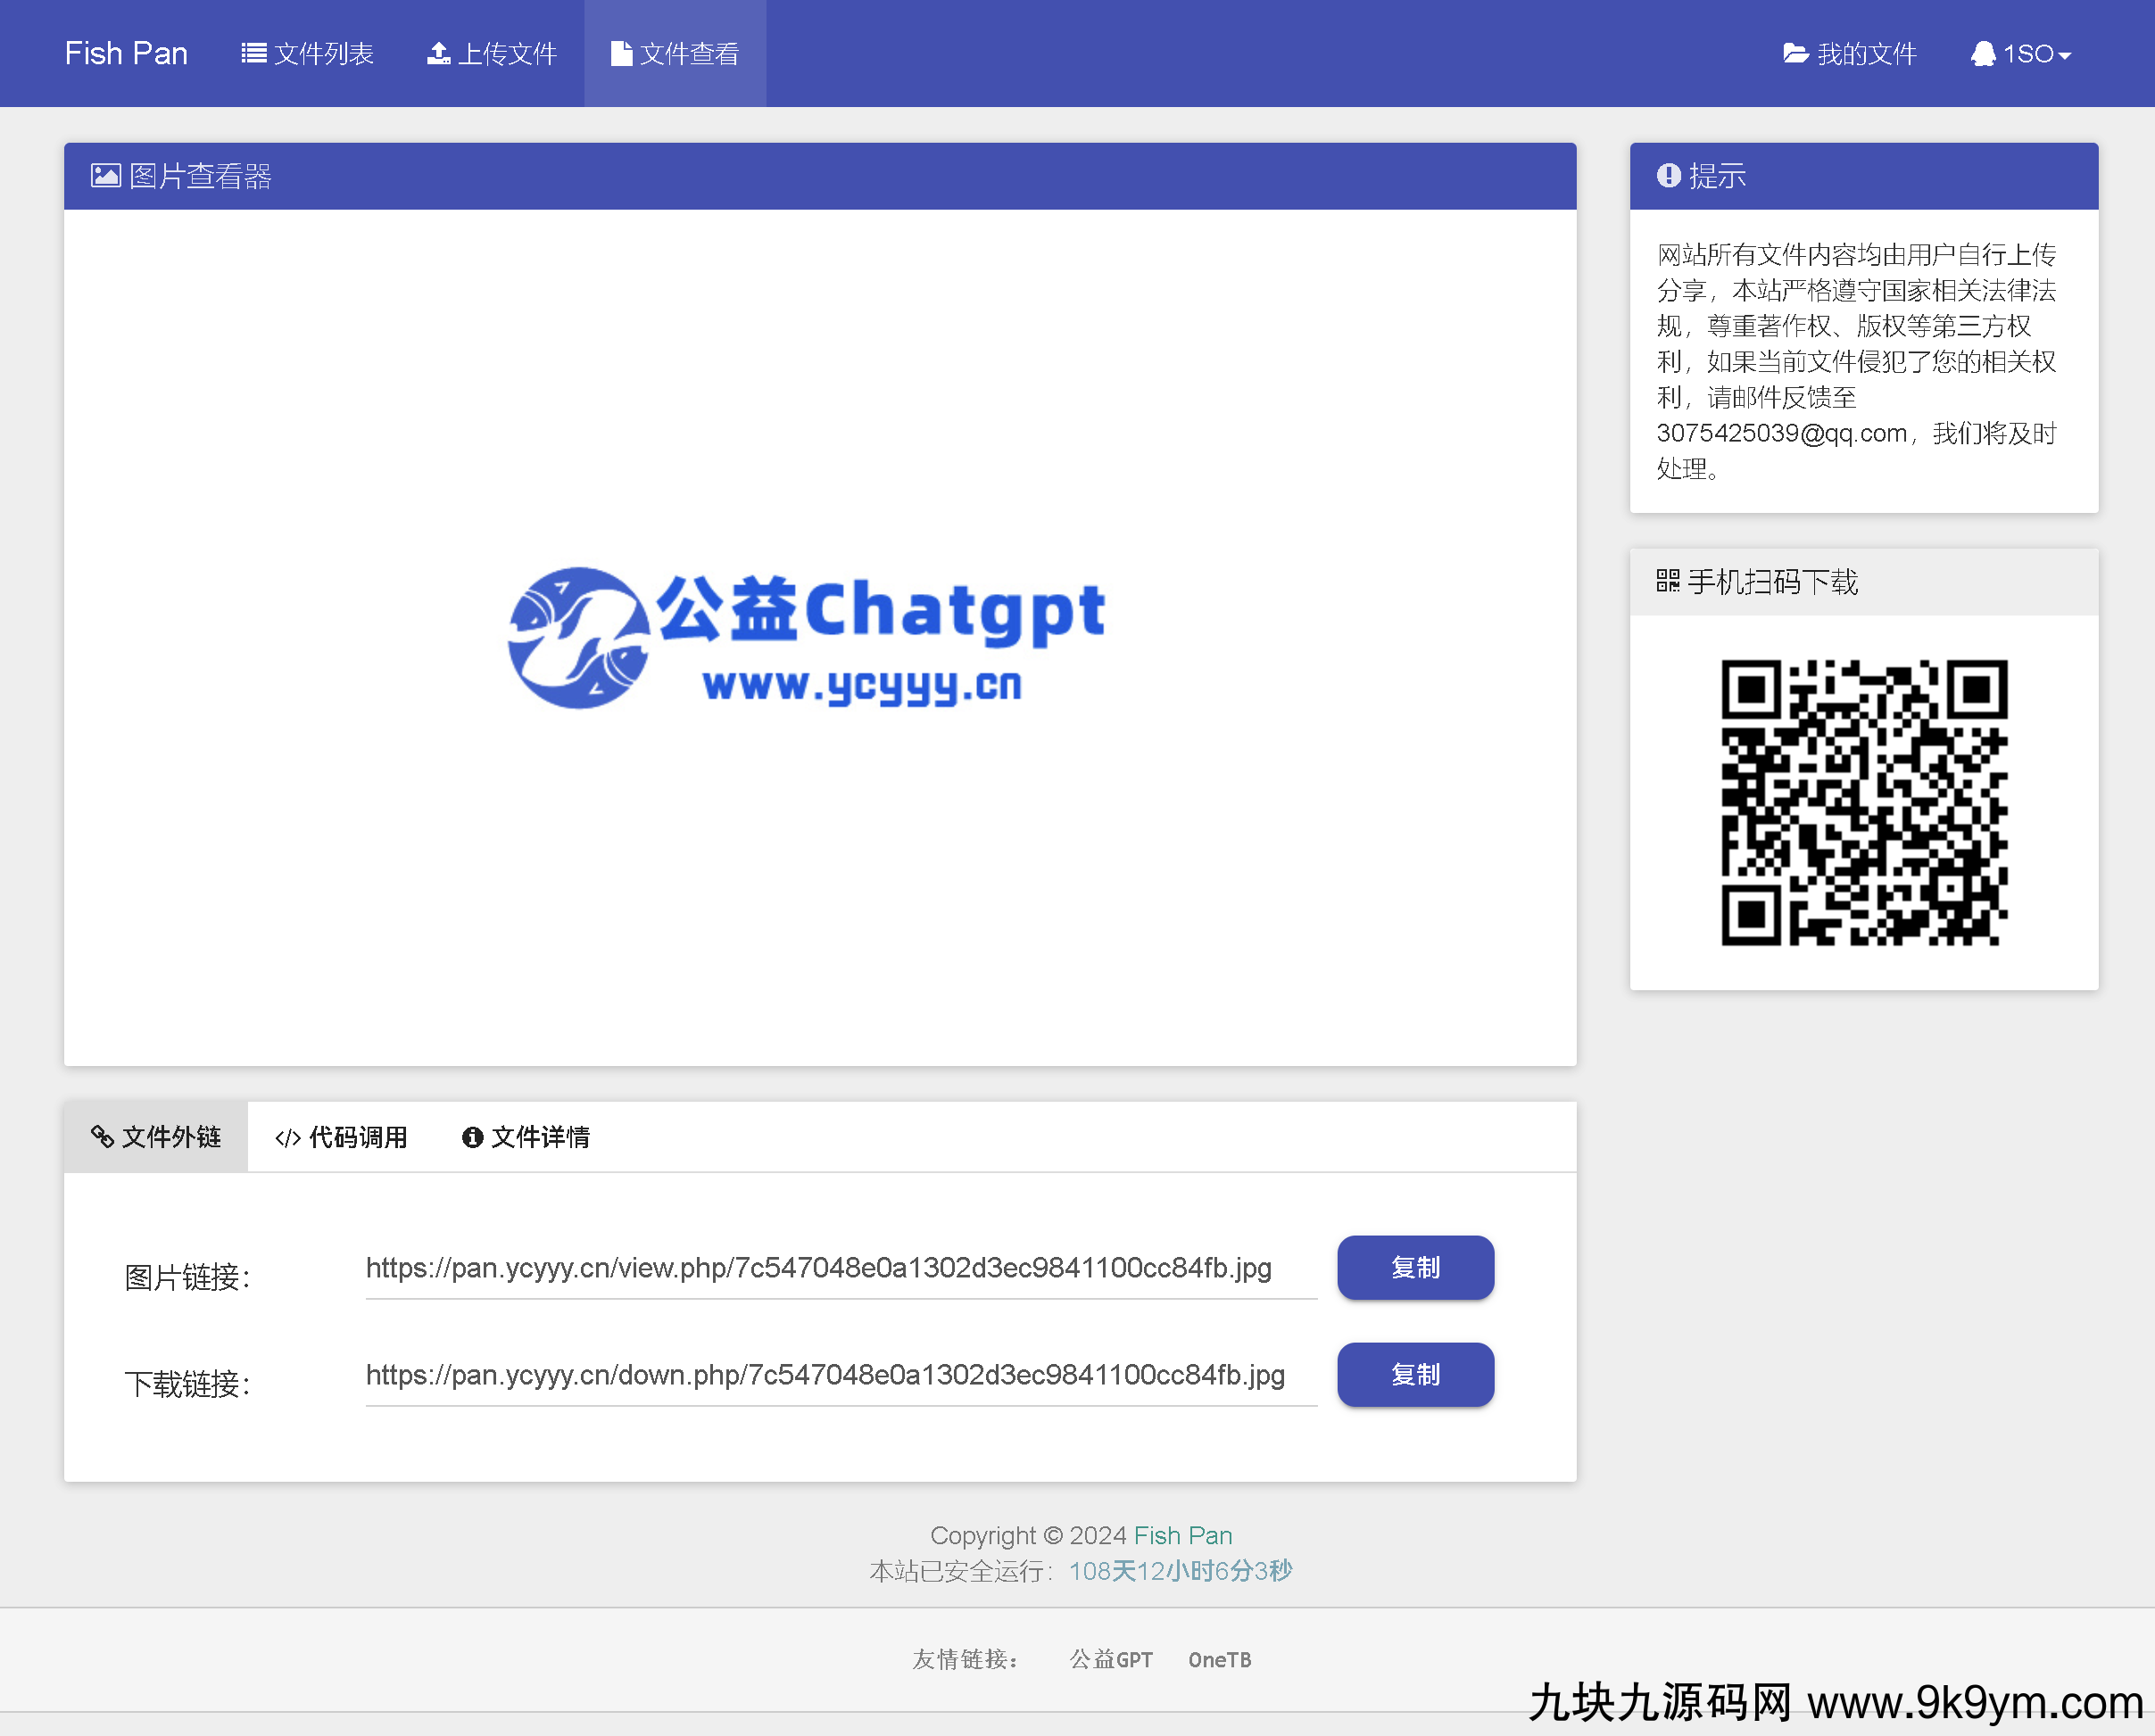Open the Fish Pan footer link
Screen dimensions: 2155x1736
1182,1535
